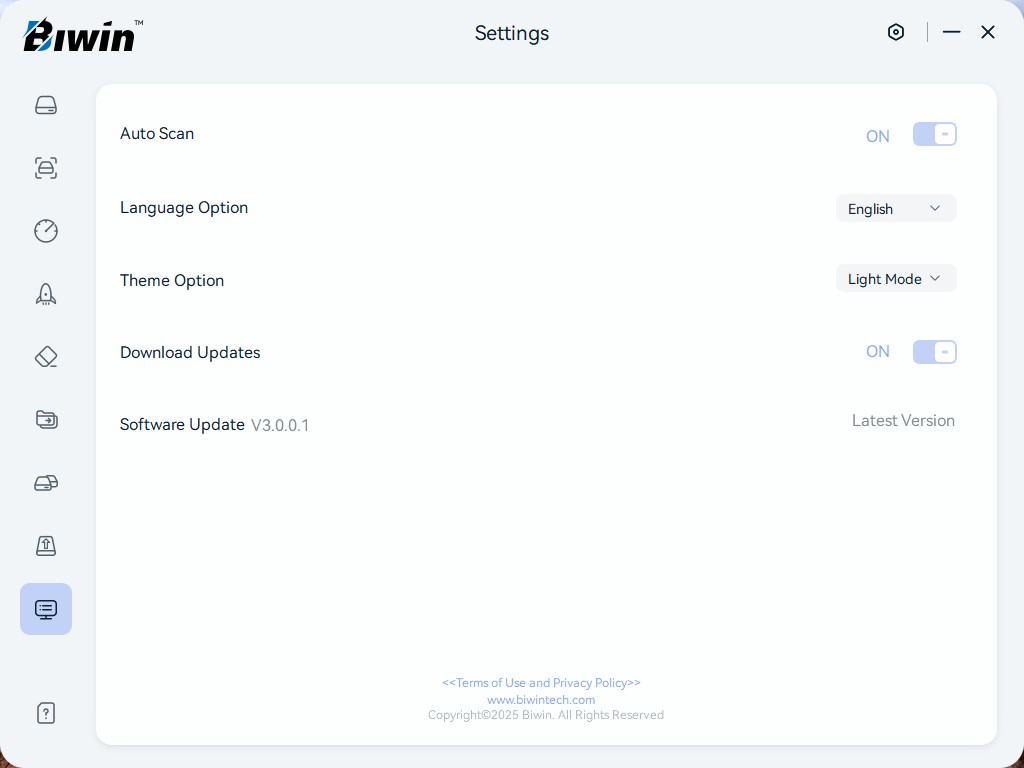This screenshot has width=1024, height=768.
Task: Turn off the Auto Scan toggle
Action: click(934, 135)
